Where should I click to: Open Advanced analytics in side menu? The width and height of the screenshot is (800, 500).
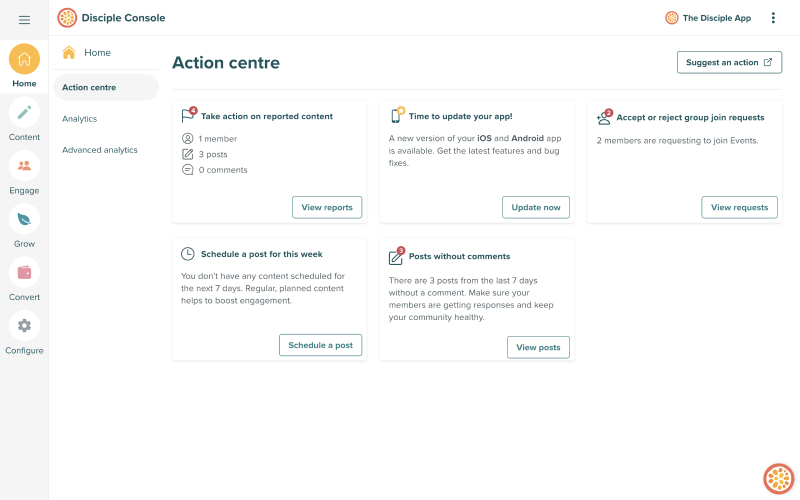pyautogui.click(x=100, y=150)
